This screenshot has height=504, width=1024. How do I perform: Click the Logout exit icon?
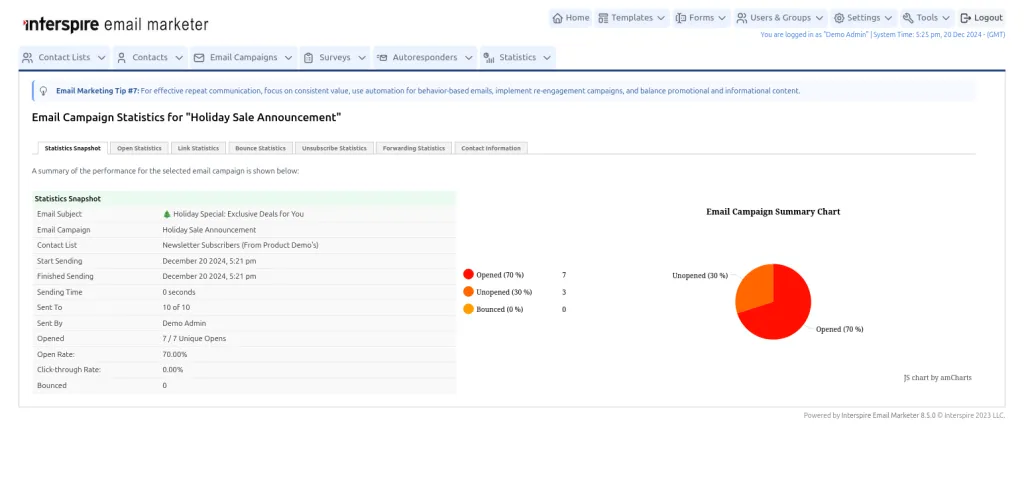tap(966, 18)
